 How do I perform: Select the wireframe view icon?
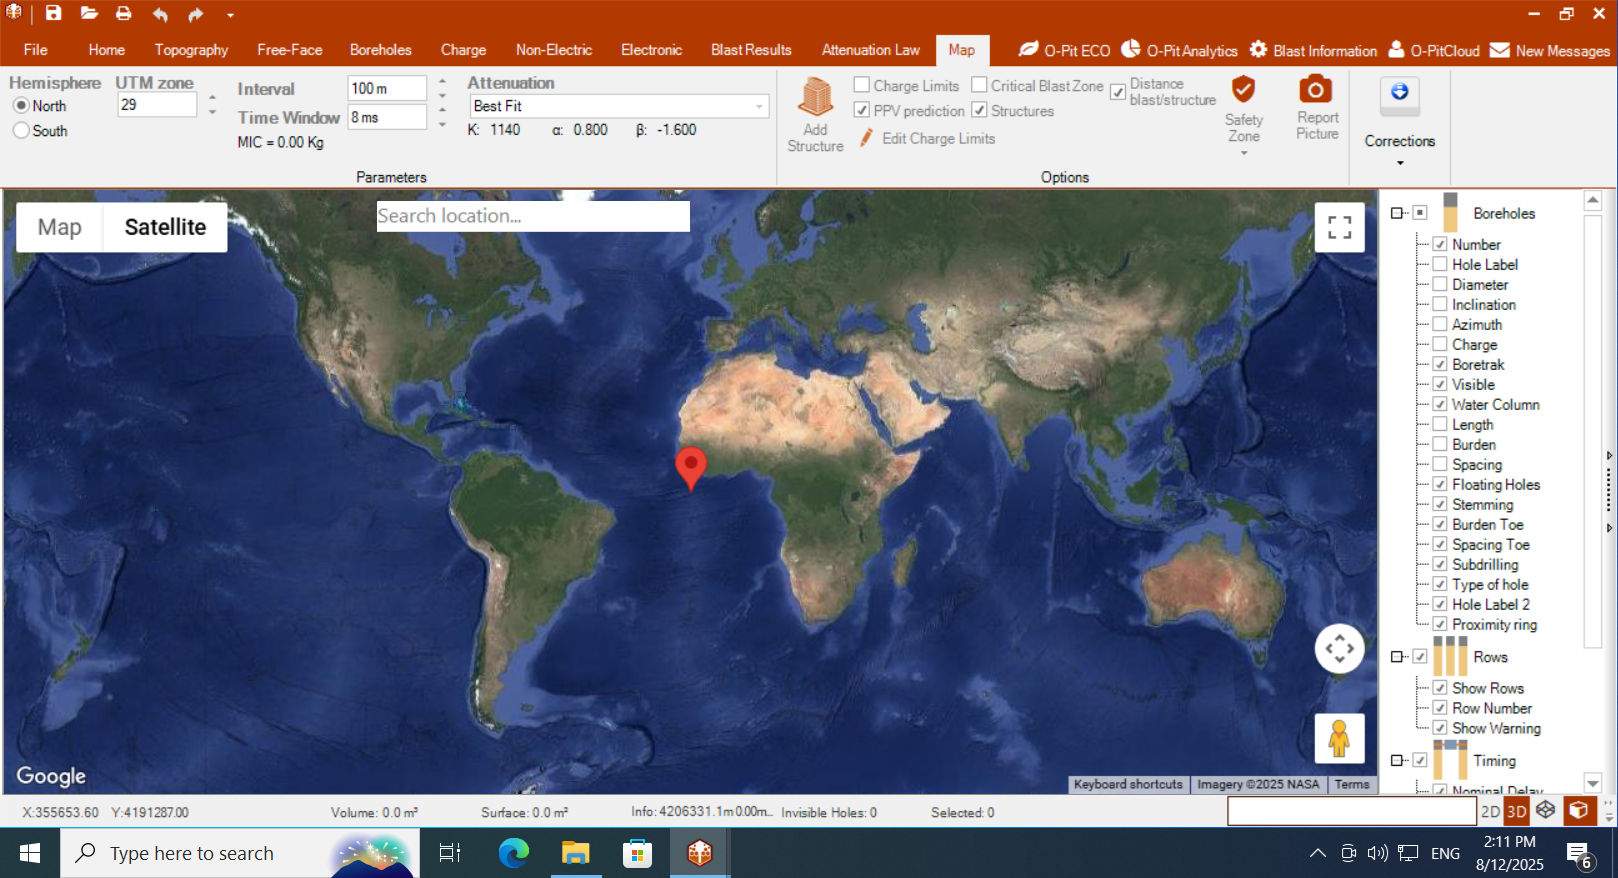[x=1546, y=810]
